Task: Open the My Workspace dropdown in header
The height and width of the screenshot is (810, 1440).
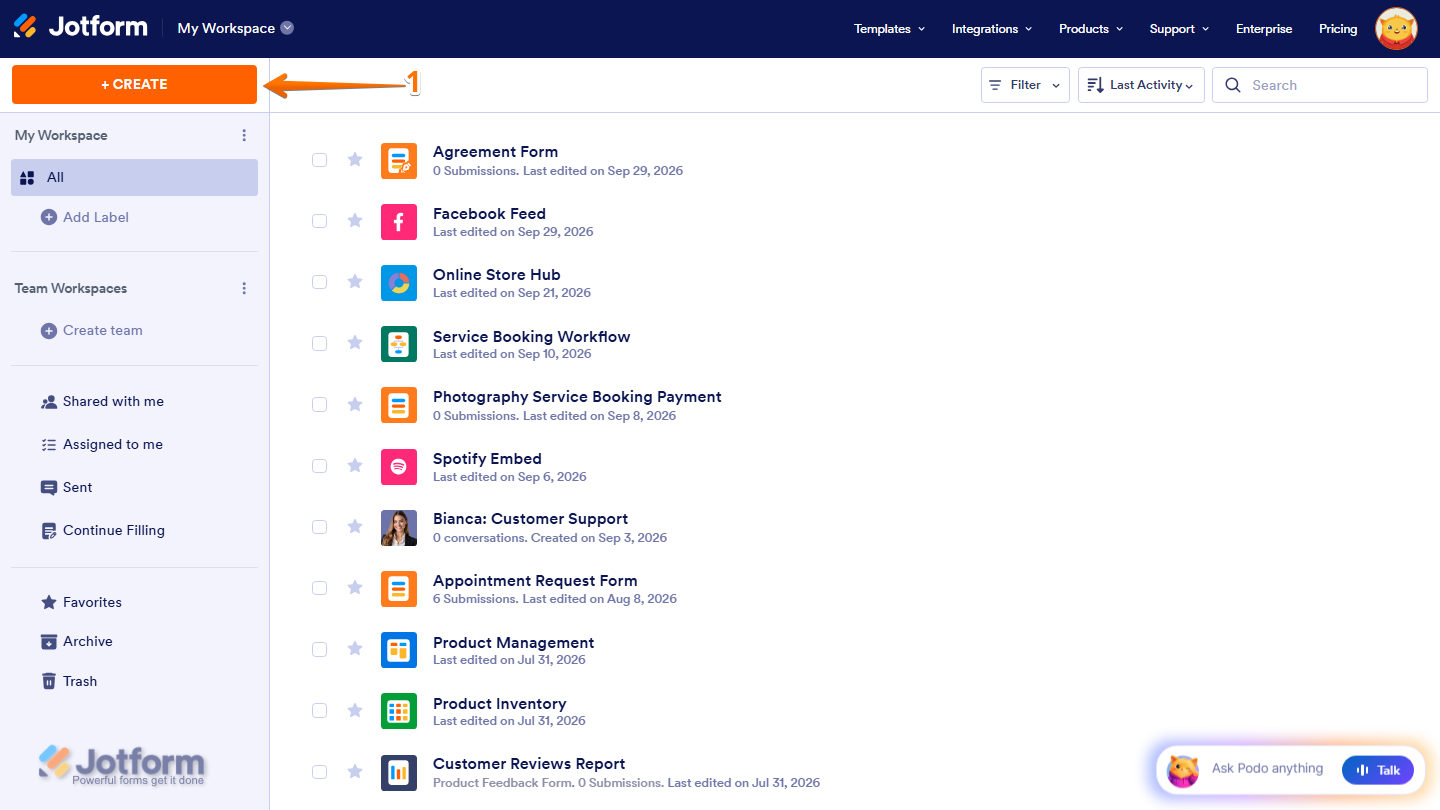Action: [x=236, y=28]
